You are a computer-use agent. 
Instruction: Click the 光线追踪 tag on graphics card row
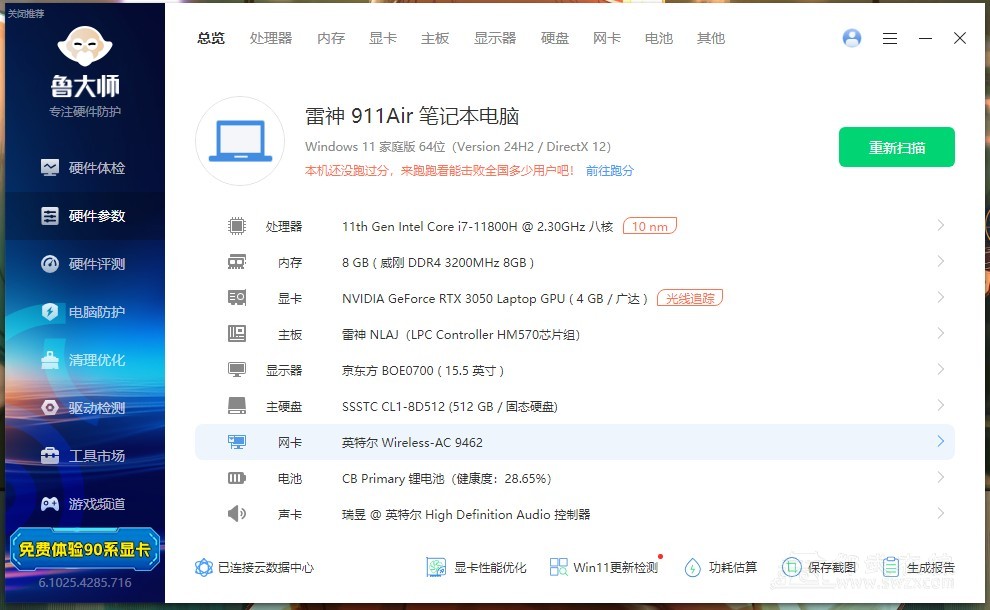(690, 298)
